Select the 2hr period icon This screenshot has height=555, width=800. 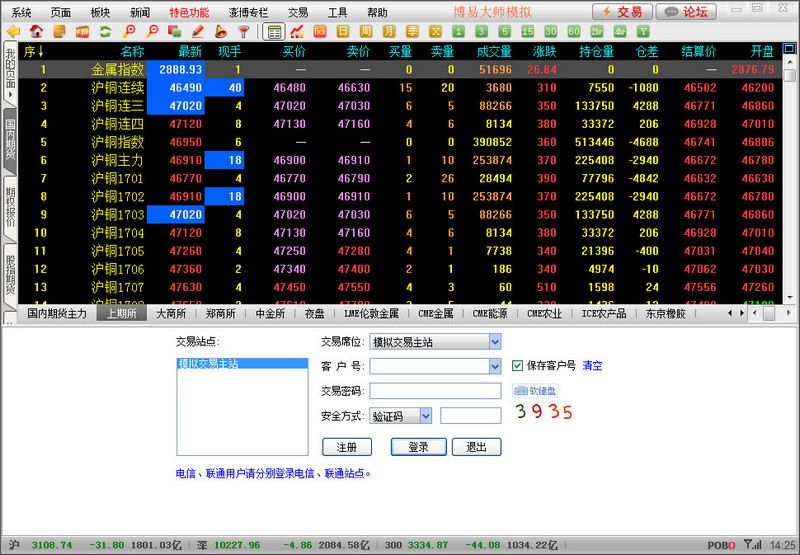596,32
